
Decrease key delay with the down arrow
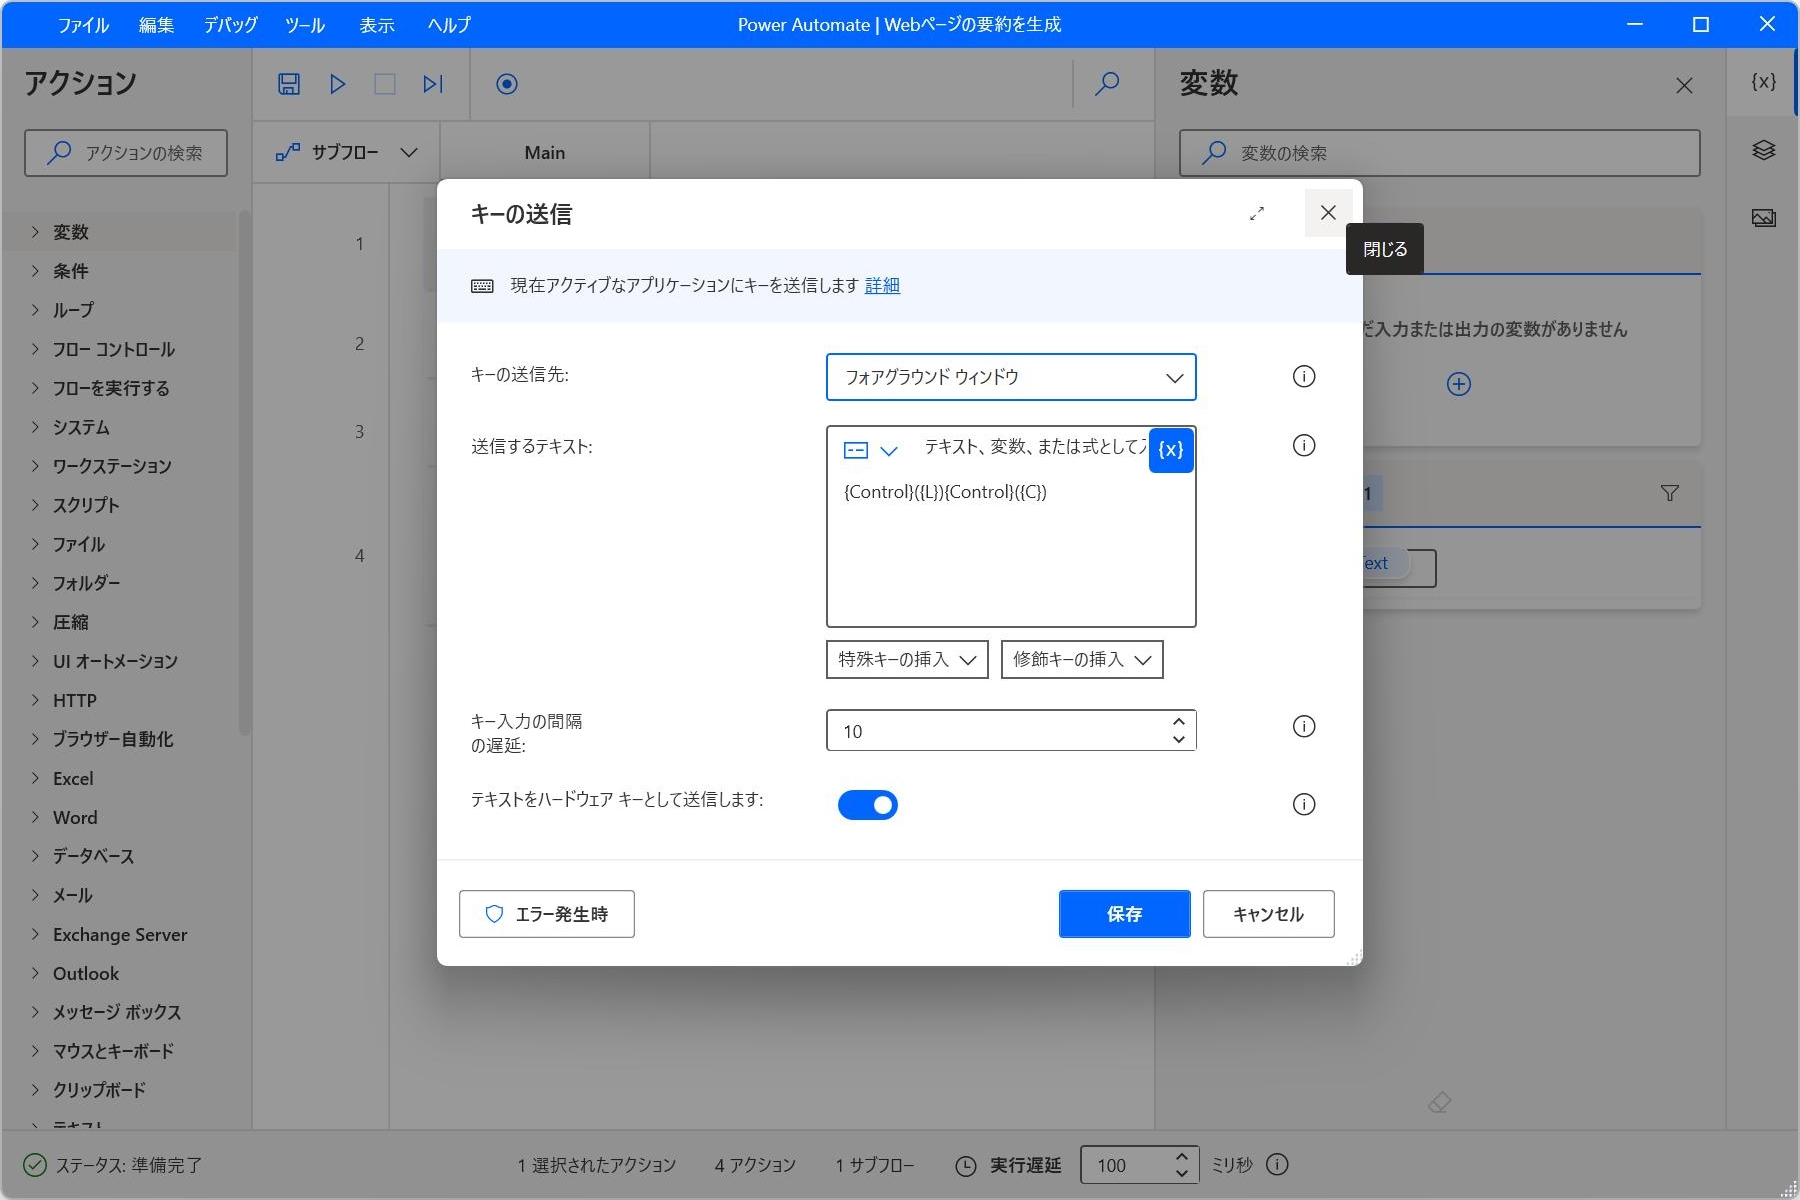[x=1179, y=740]
